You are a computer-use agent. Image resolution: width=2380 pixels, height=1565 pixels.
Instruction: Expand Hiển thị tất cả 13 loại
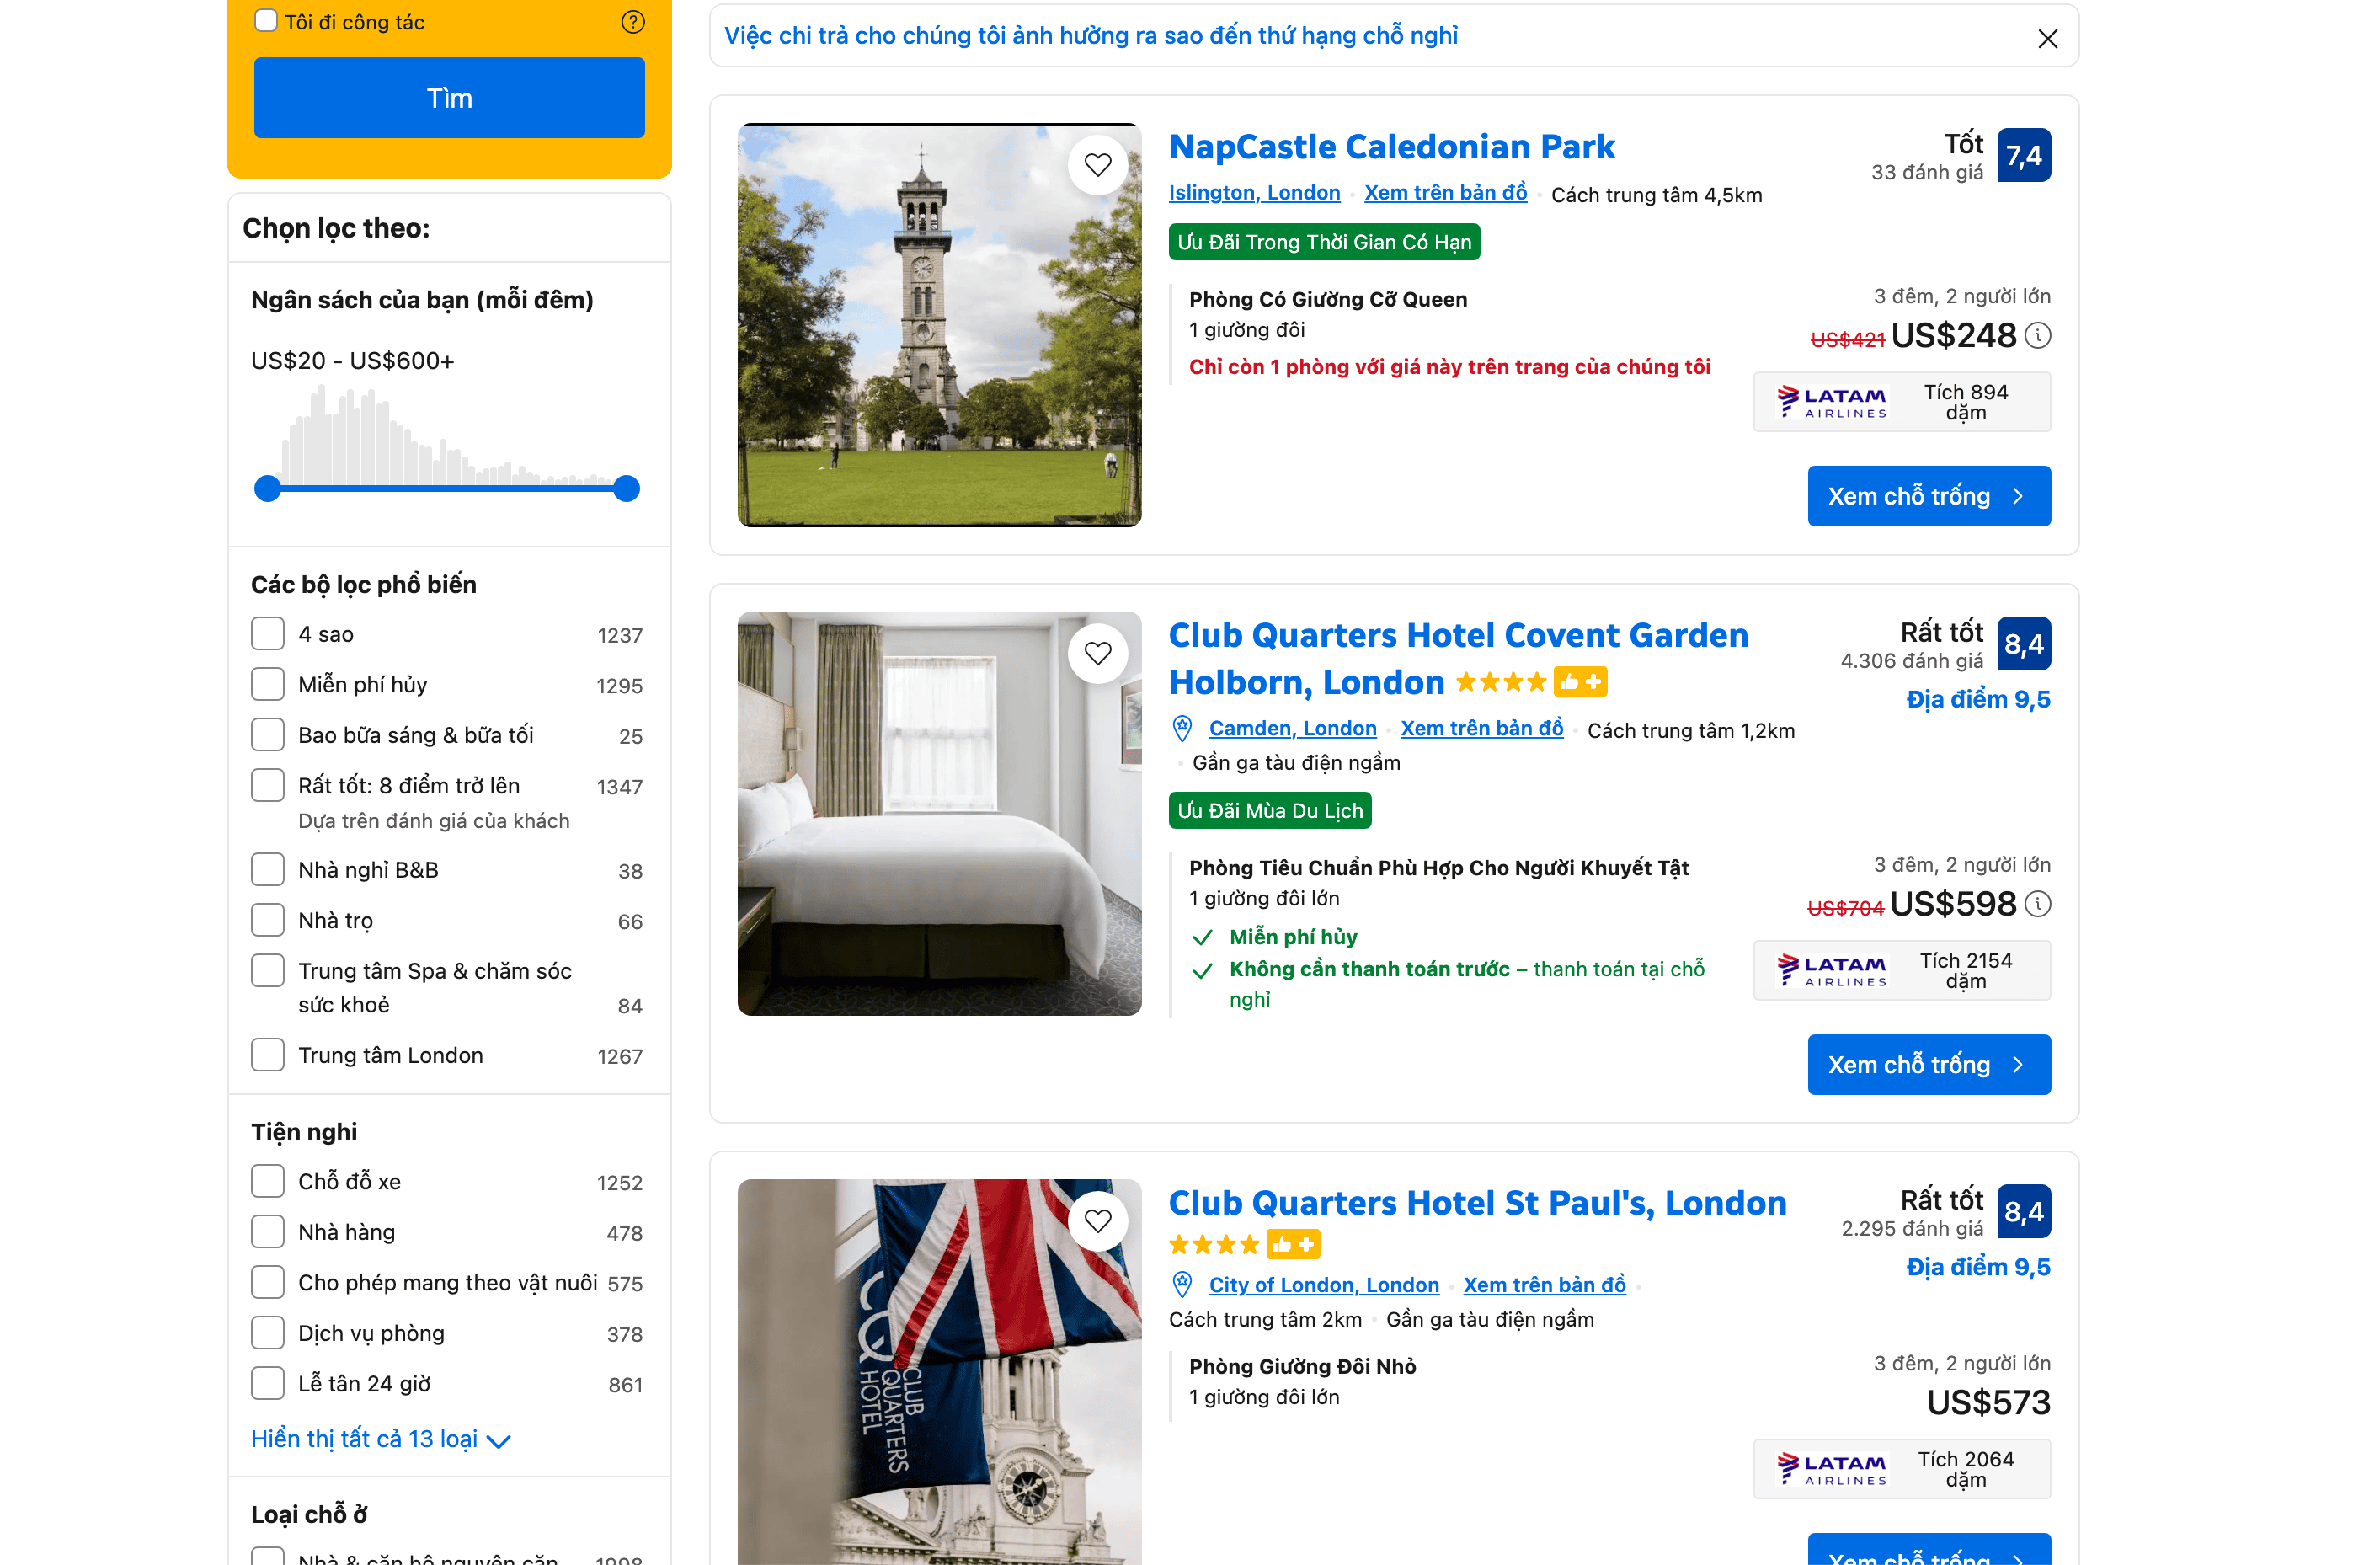[x=380, y=1439]
